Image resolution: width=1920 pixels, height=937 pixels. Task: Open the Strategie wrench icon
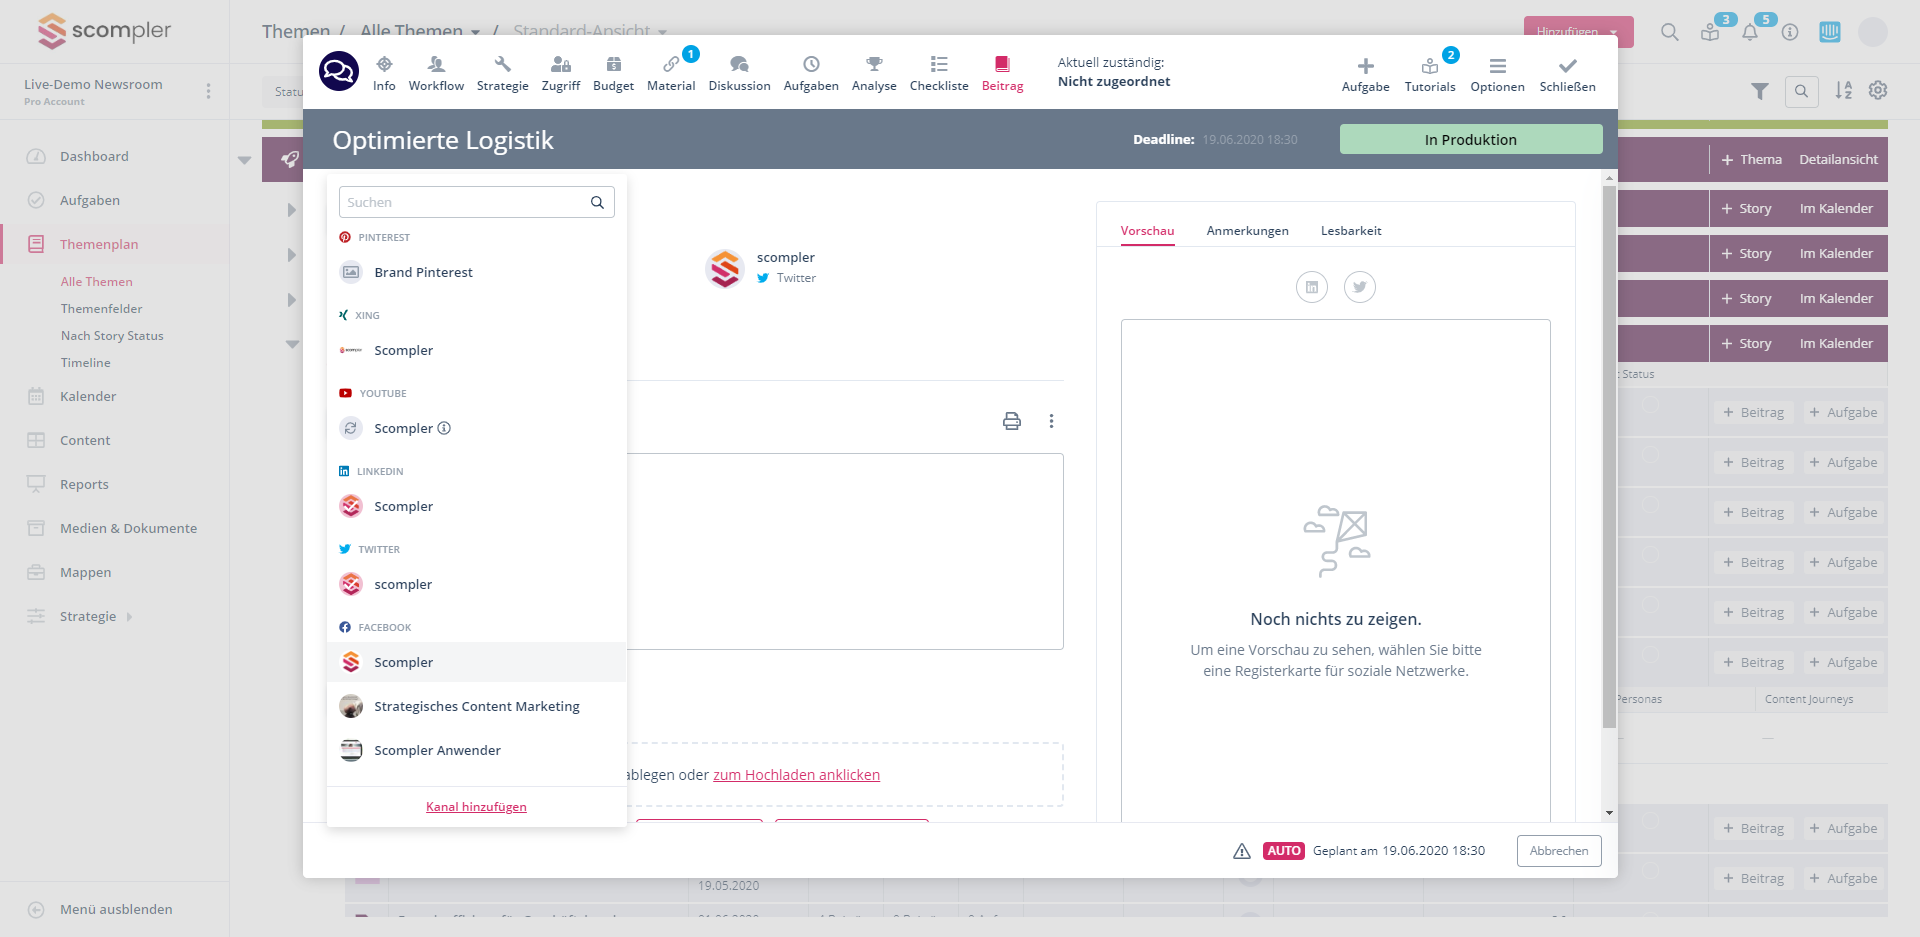click(x=502, y=65)
